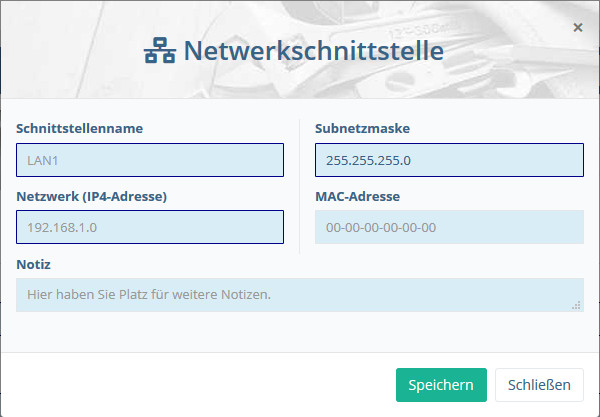The image size is (600, 417).
Task: Click the MAC-Adresse label
Action: coord(357,197)
